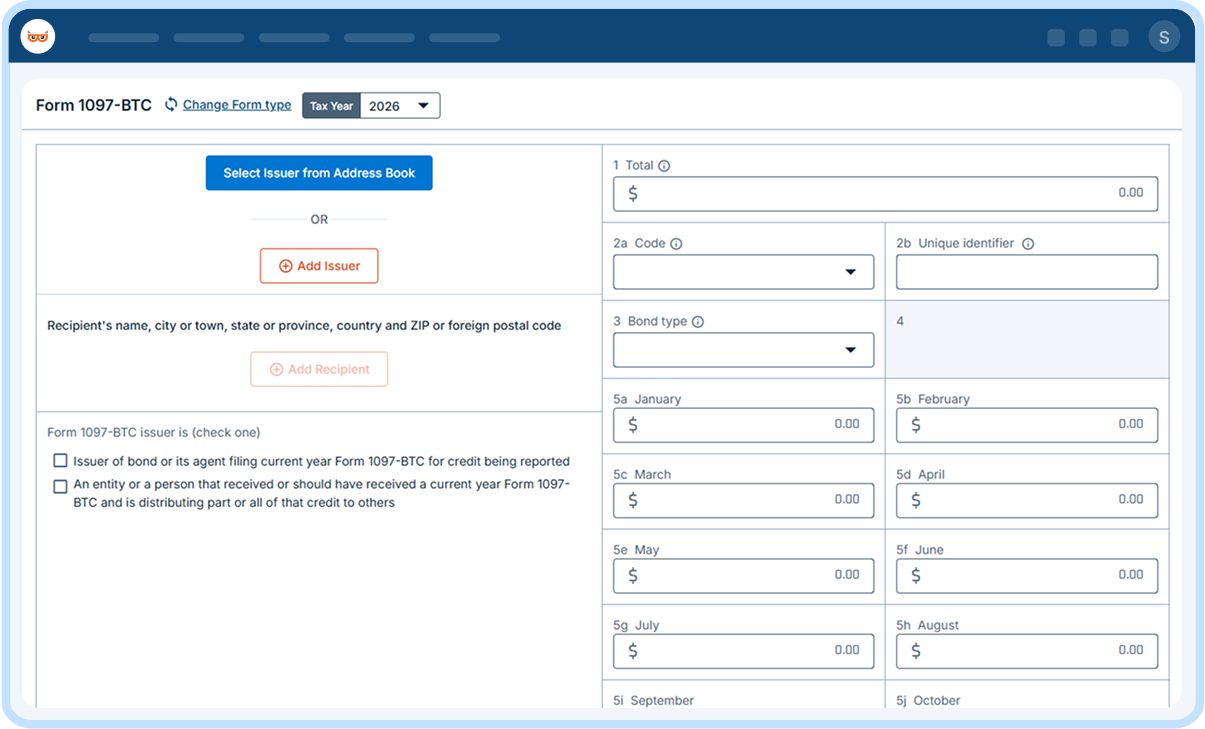
Task: Click the 5c March amount field
Action: pos(743,500)
